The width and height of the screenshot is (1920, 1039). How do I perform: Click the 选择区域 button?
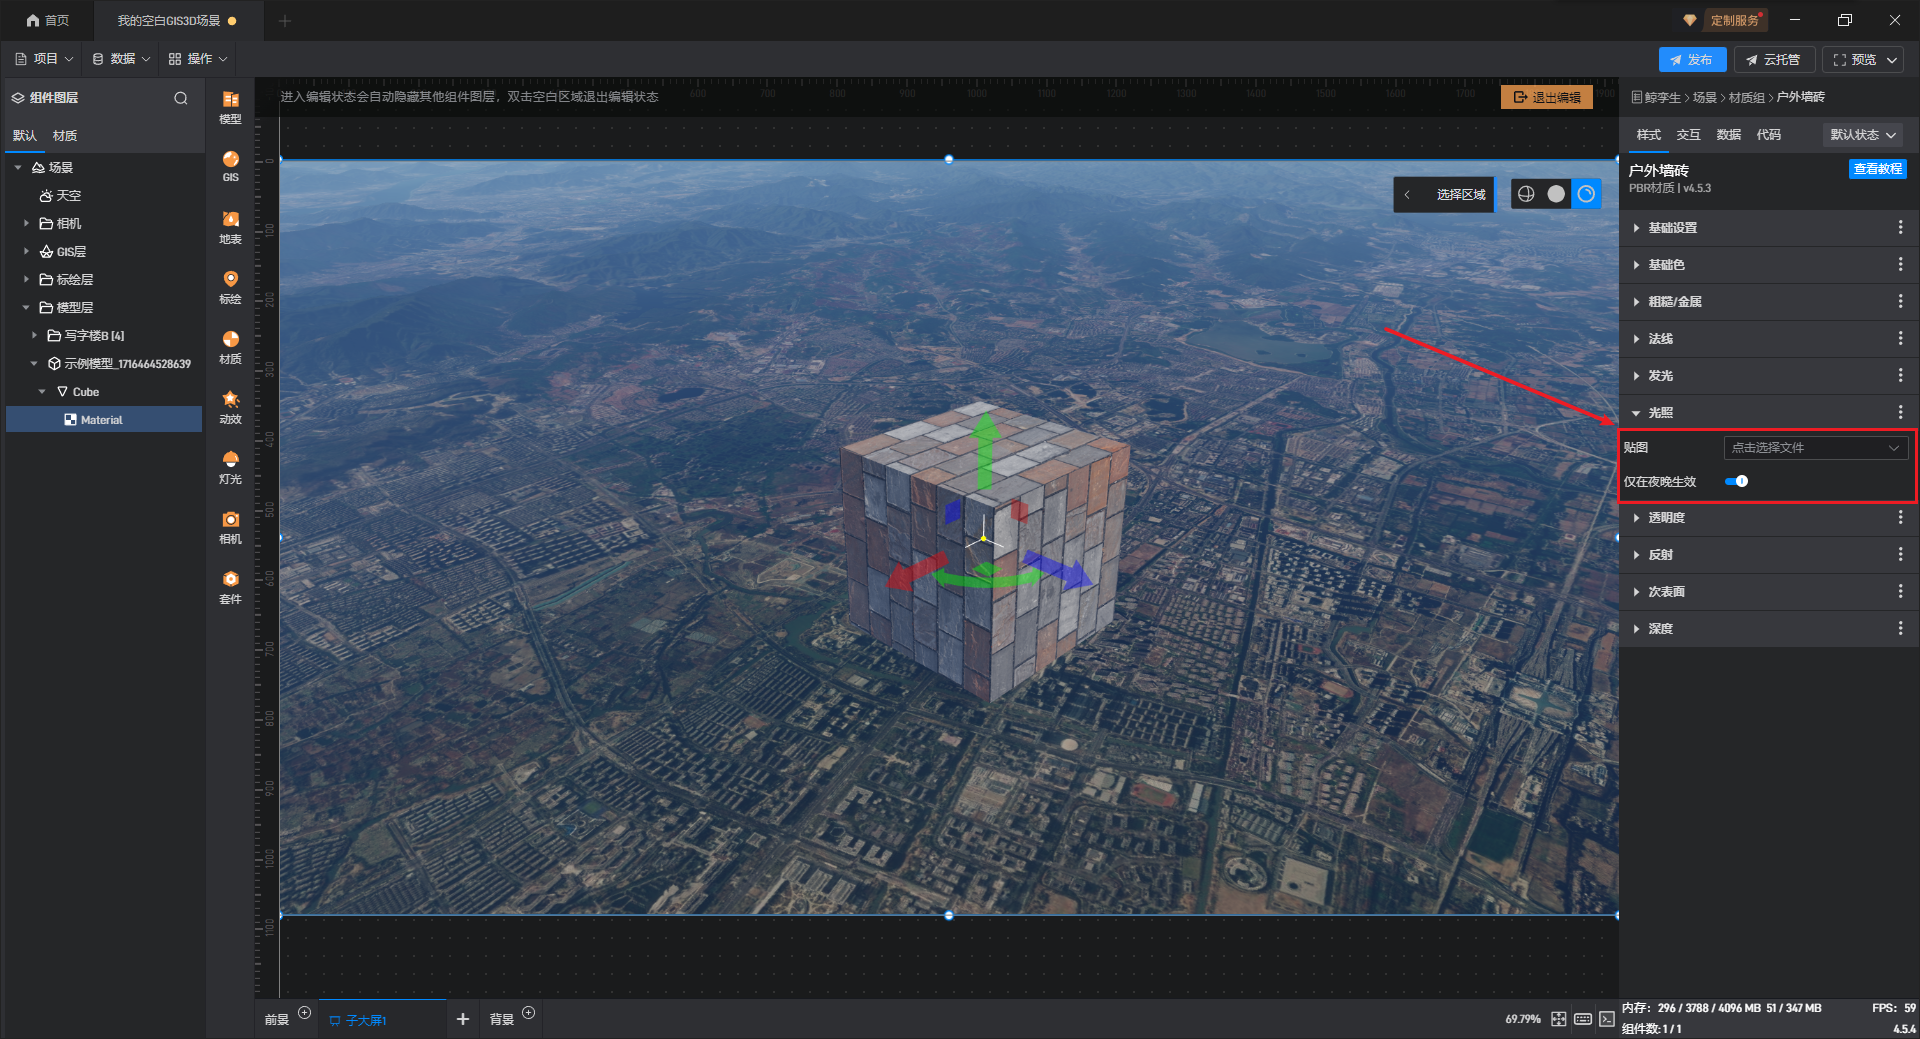point(1461,194)
